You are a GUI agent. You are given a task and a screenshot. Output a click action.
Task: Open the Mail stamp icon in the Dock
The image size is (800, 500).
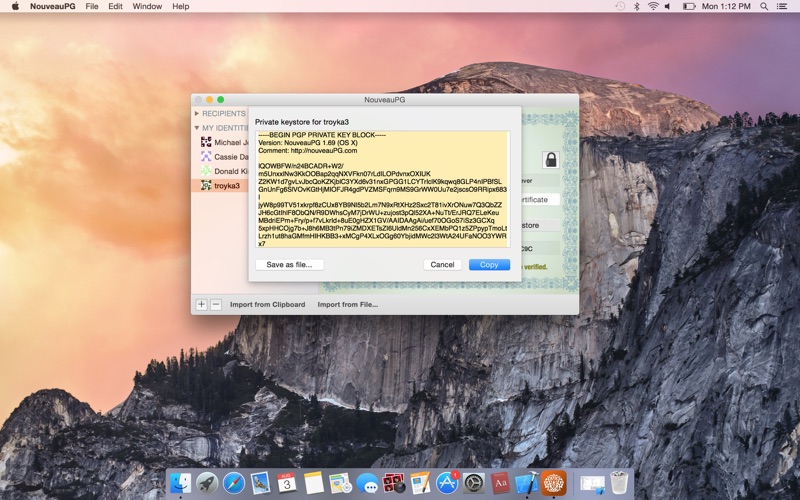(x=260, y=483)
